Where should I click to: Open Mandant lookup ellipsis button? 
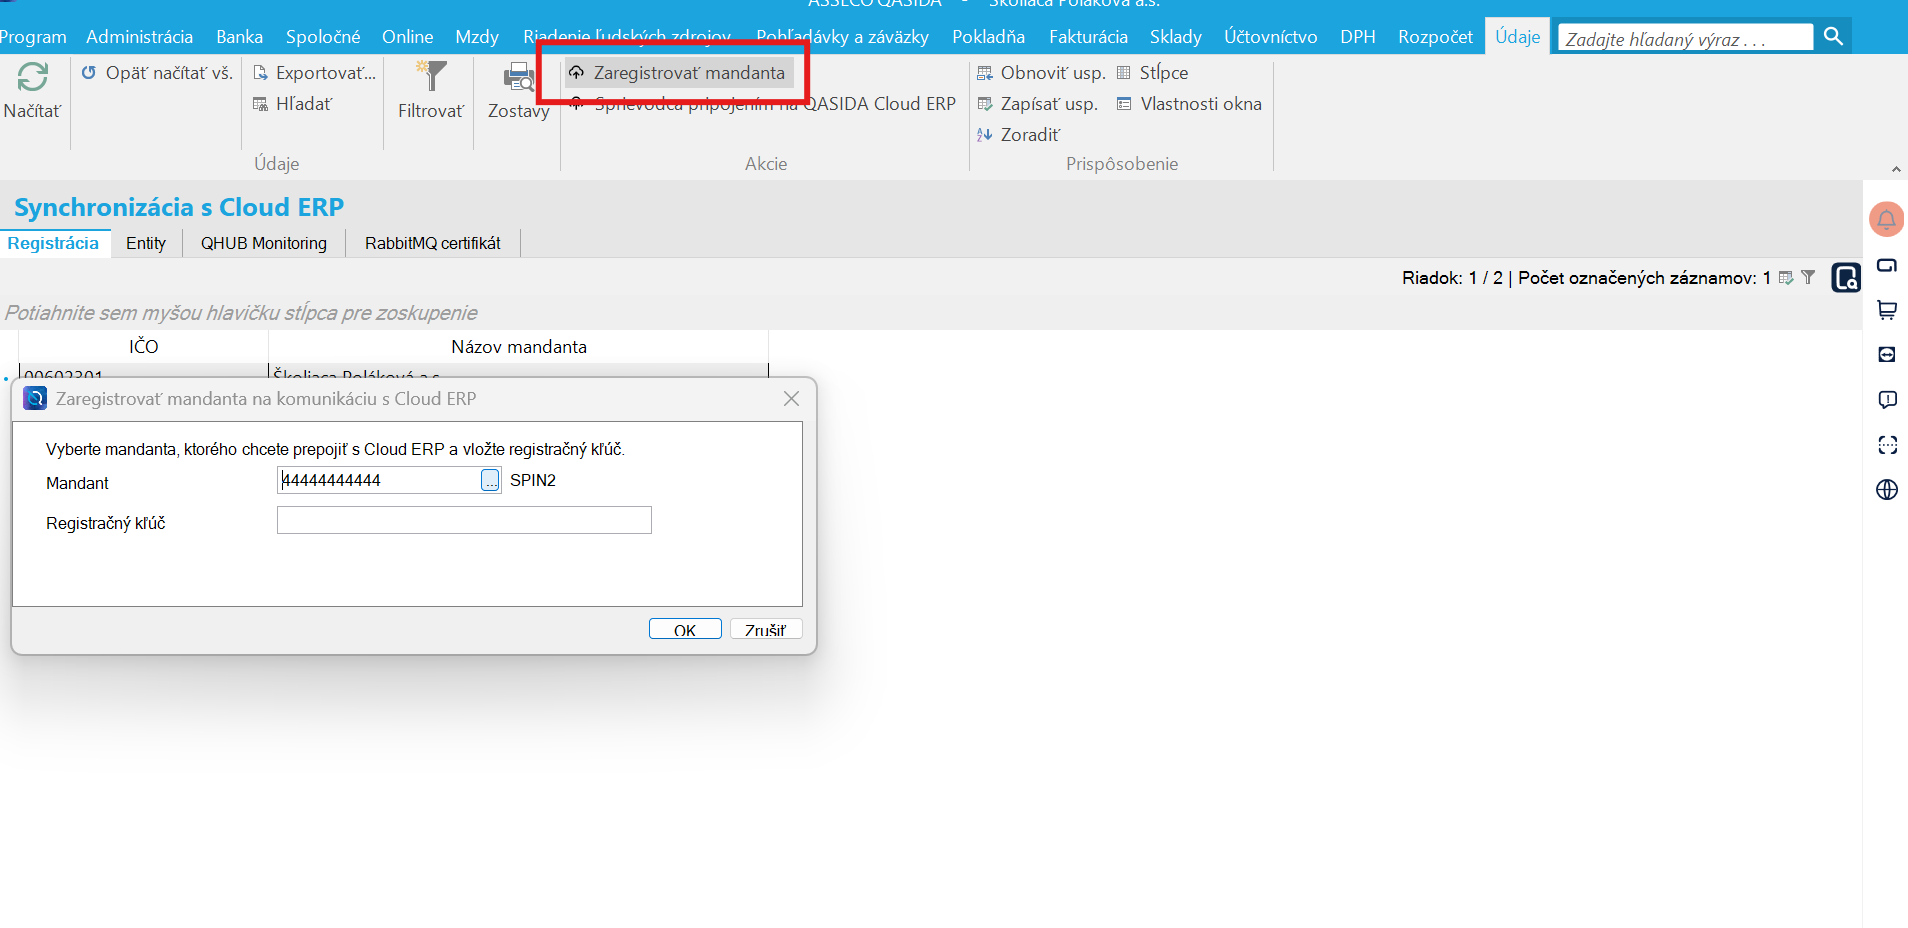coord(490,480)
